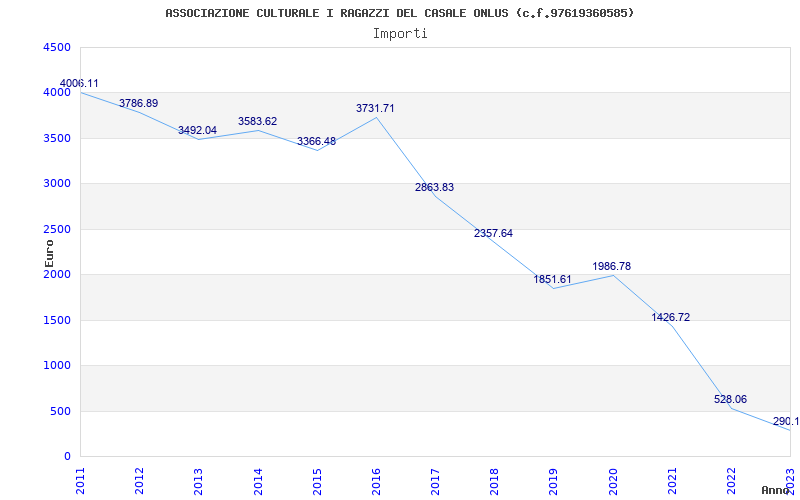Click the x-axis year 2011
The image size is (800, 500).
81,481
